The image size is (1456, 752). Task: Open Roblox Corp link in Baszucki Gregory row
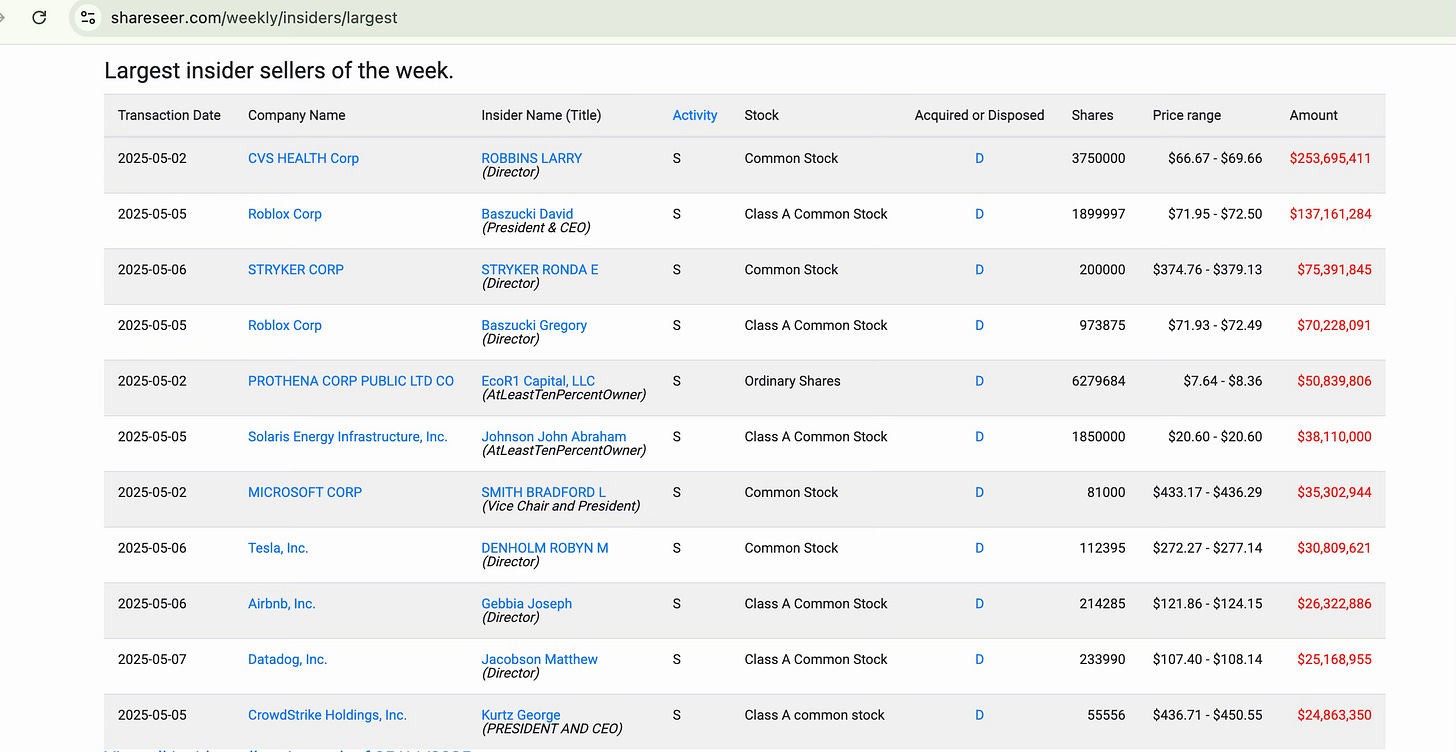[x=285, y=325]
